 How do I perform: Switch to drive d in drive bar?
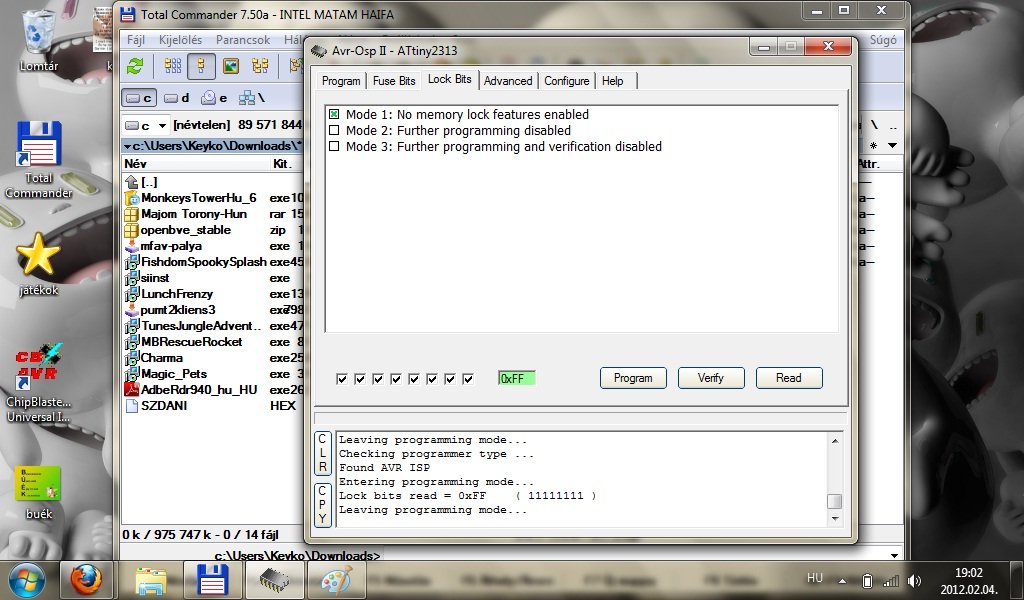(x=176, y=98)
